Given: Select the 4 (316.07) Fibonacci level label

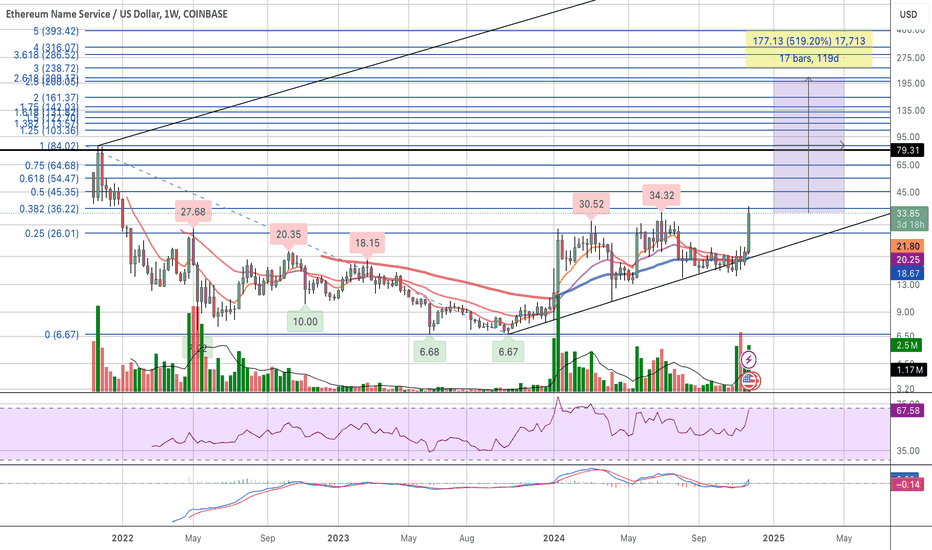Looking at the screenshot, I should coord(56,48).
